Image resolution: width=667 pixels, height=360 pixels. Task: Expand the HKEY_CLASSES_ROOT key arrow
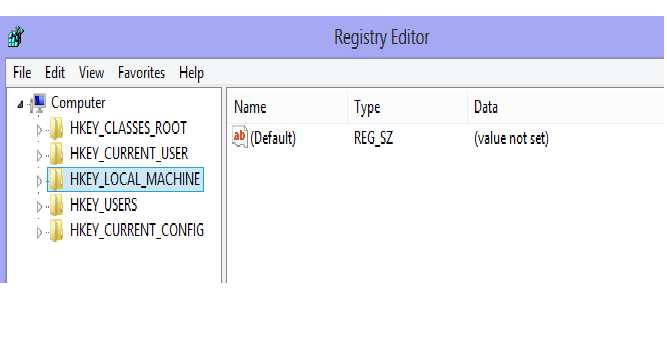39,130
